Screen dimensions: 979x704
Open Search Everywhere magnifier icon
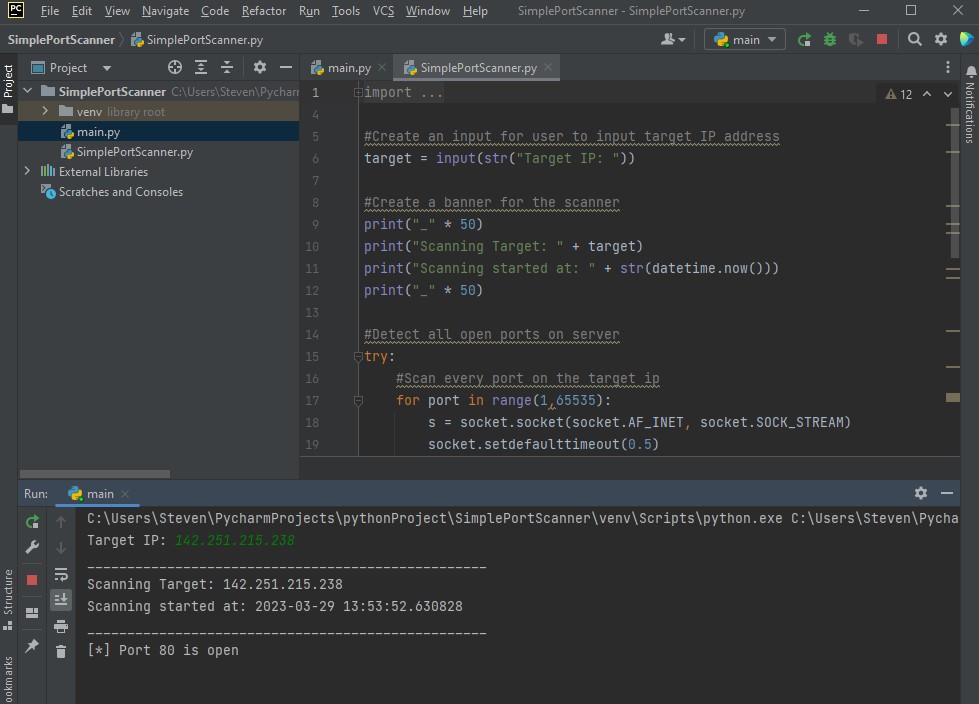pyautogui.click(x=915, y=40)
